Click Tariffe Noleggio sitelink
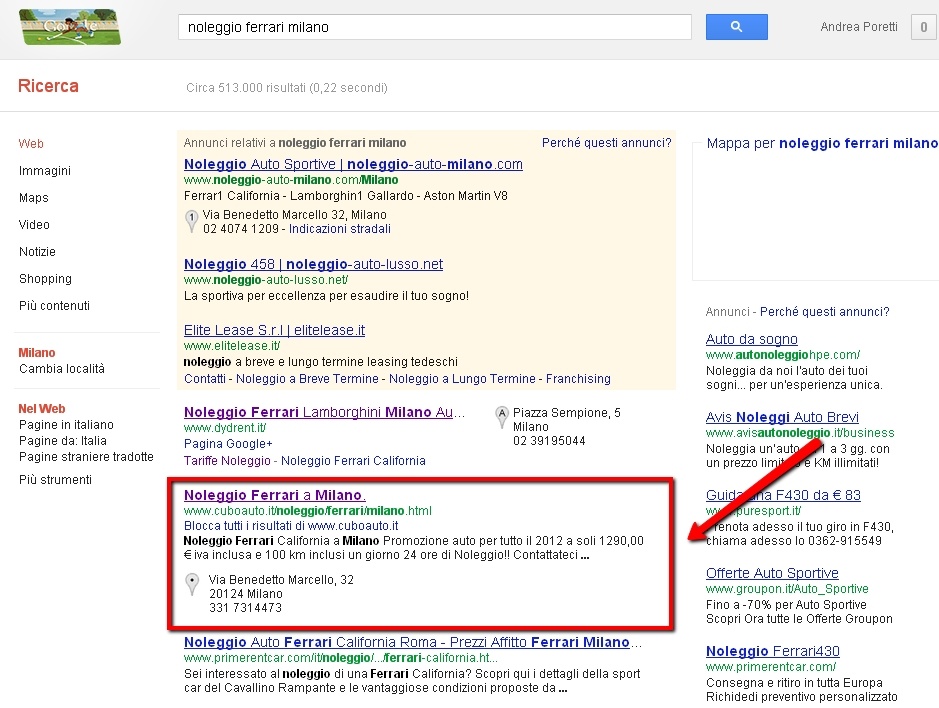This screenshot has height=708, width=939. (x=228, y=461)
